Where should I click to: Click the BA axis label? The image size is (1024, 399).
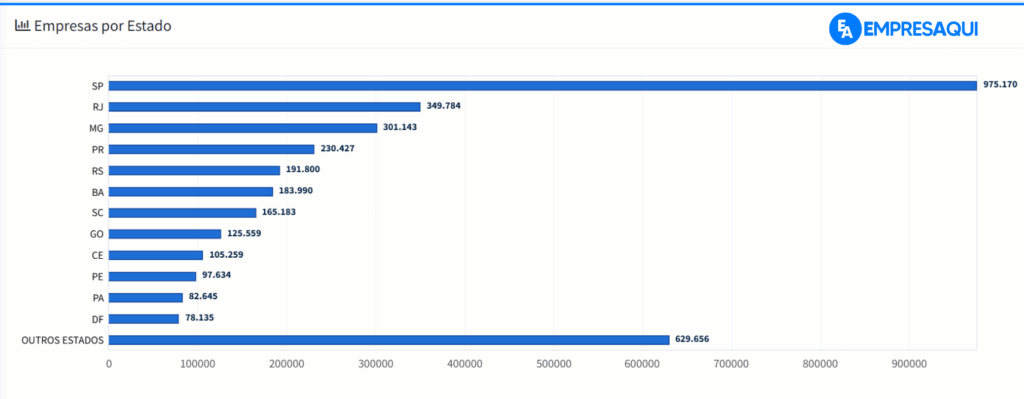coord(97,191)
